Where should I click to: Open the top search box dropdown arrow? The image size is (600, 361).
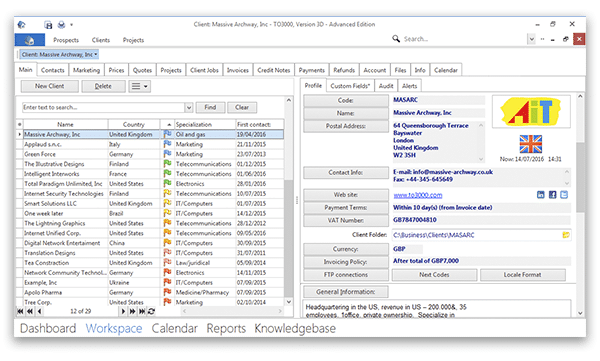[x=532, y=39]
